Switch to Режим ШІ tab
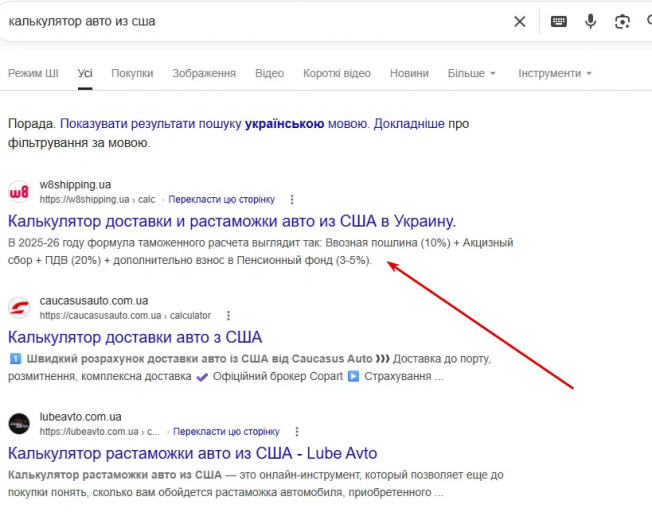The image size is (652, 512). pos(33,73)
